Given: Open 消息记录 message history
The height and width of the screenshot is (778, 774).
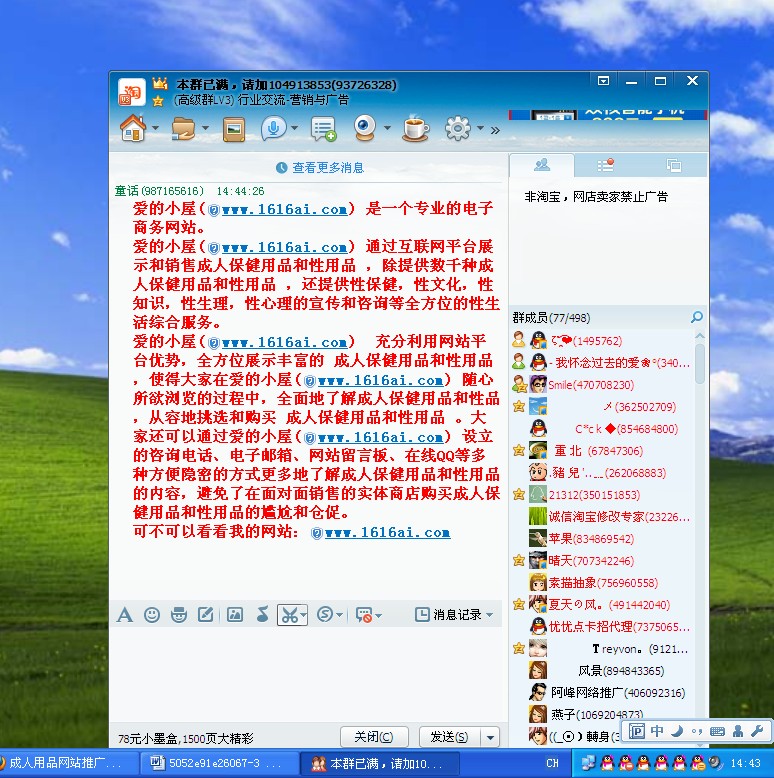Looking at the screenshot, I should (453, 615).
